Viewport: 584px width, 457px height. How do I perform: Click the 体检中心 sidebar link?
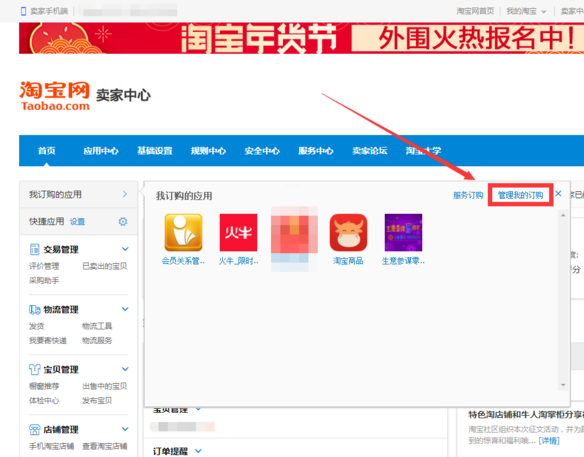(44, 400)
